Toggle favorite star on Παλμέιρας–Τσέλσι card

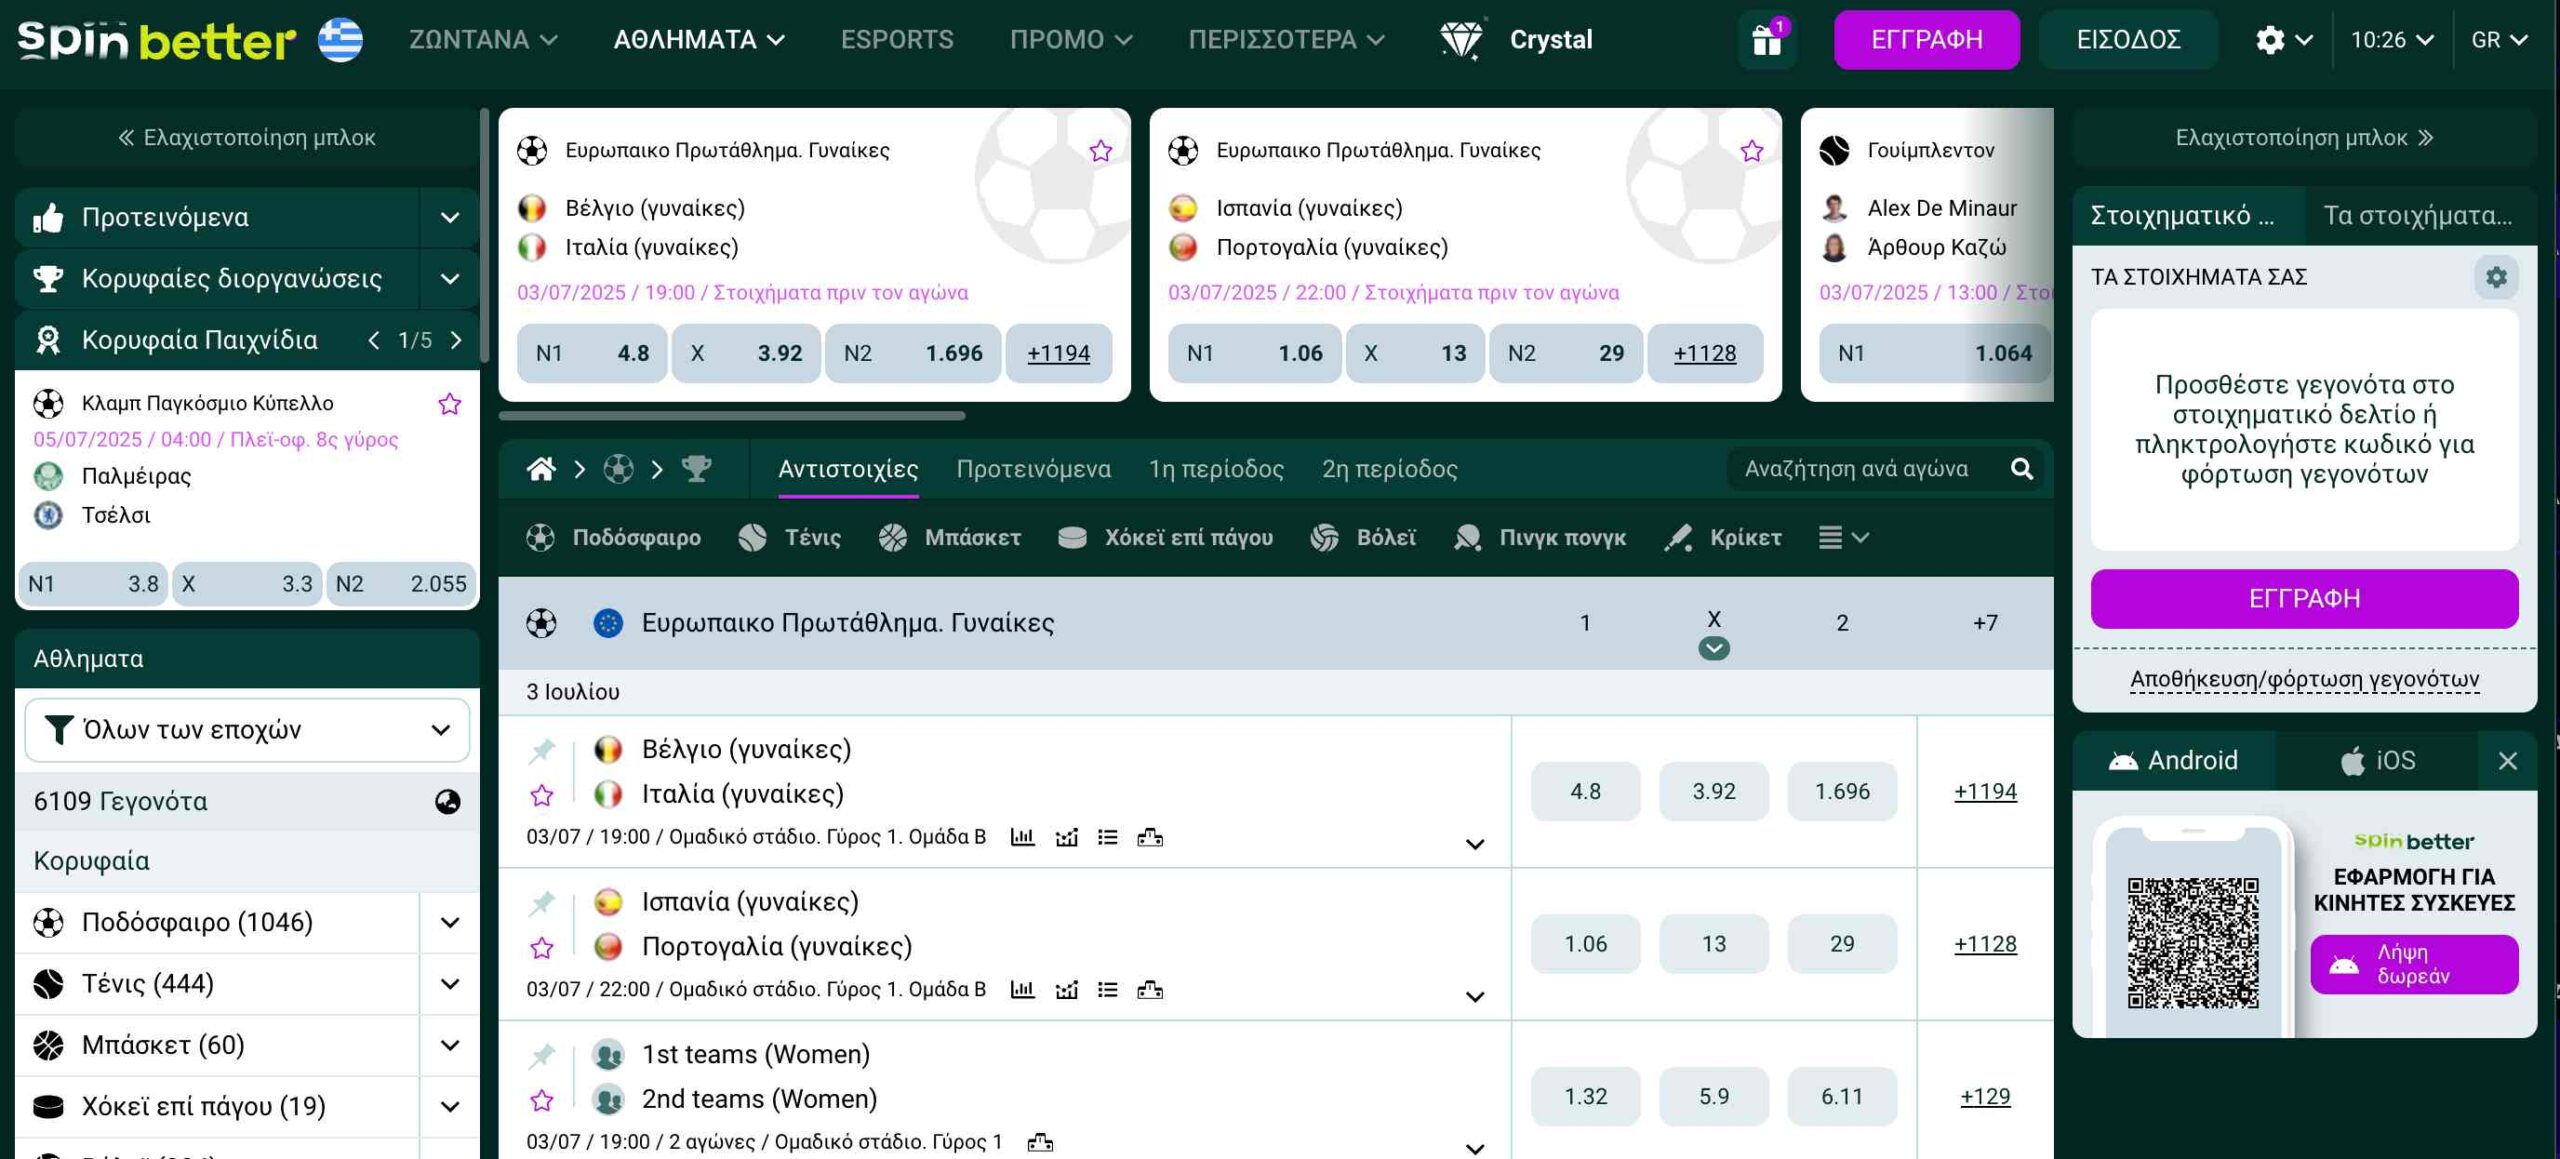click(x=450, y=404)
